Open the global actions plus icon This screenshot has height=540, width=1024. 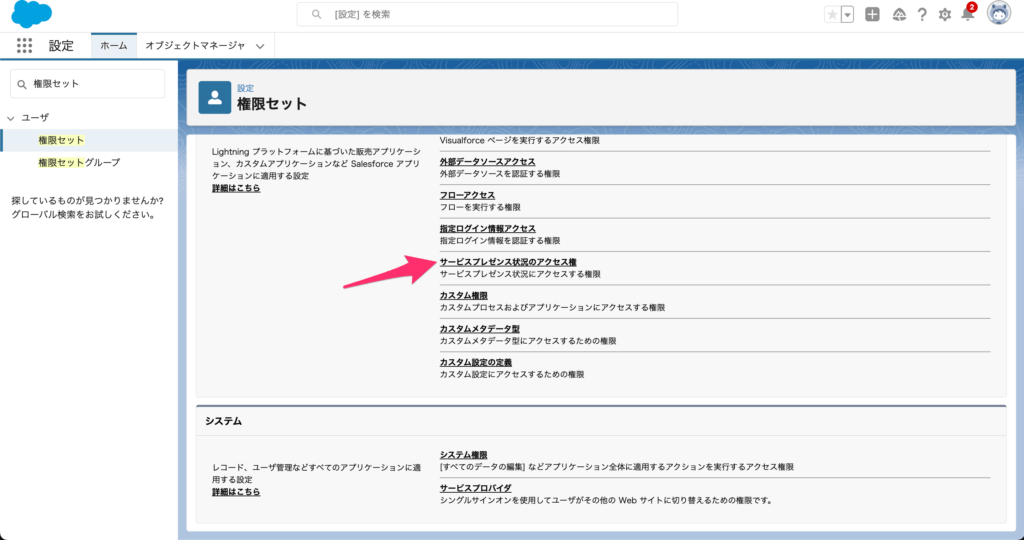tap(873, 14)
